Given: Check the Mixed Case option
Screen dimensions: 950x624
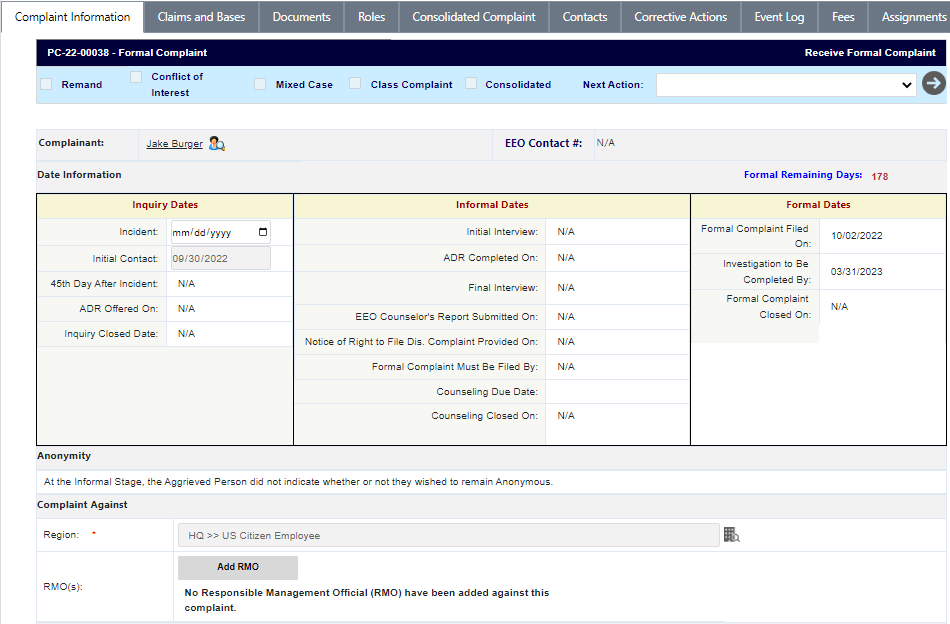Looking at the screenshot, I should (x=260, y=84).
